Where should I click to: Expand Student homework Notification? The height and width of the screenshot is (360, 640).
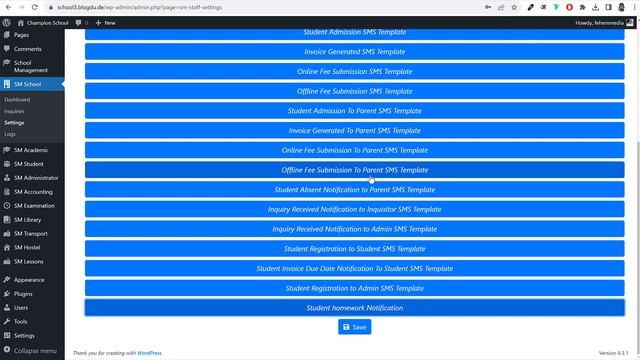pos(354,308)
